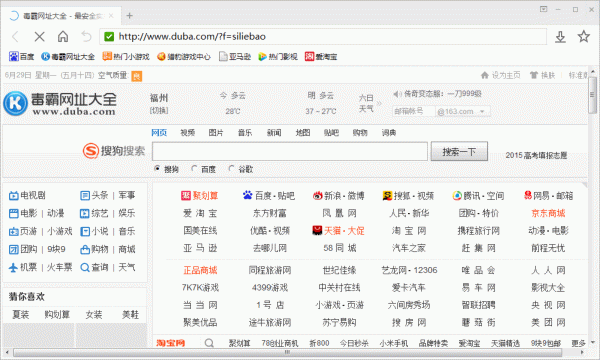Switch to the 新闻 search tab

[274, 133]
